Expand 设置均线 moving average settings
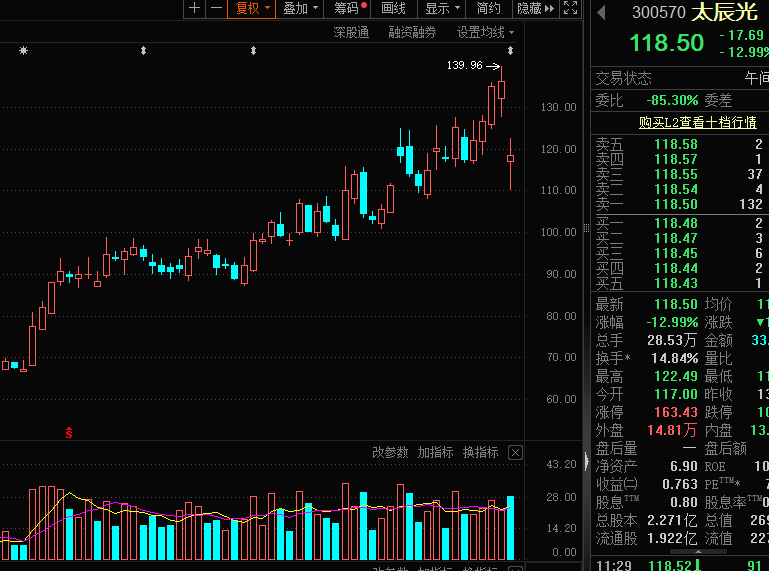 [485, 32]
